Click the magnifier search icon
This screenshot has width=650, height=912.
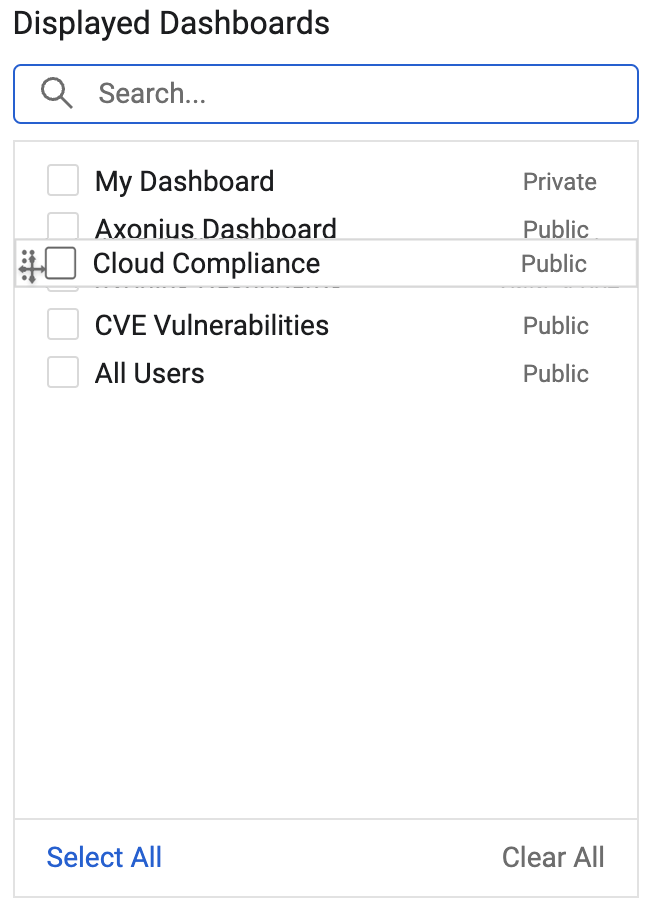tap(57, 93)
